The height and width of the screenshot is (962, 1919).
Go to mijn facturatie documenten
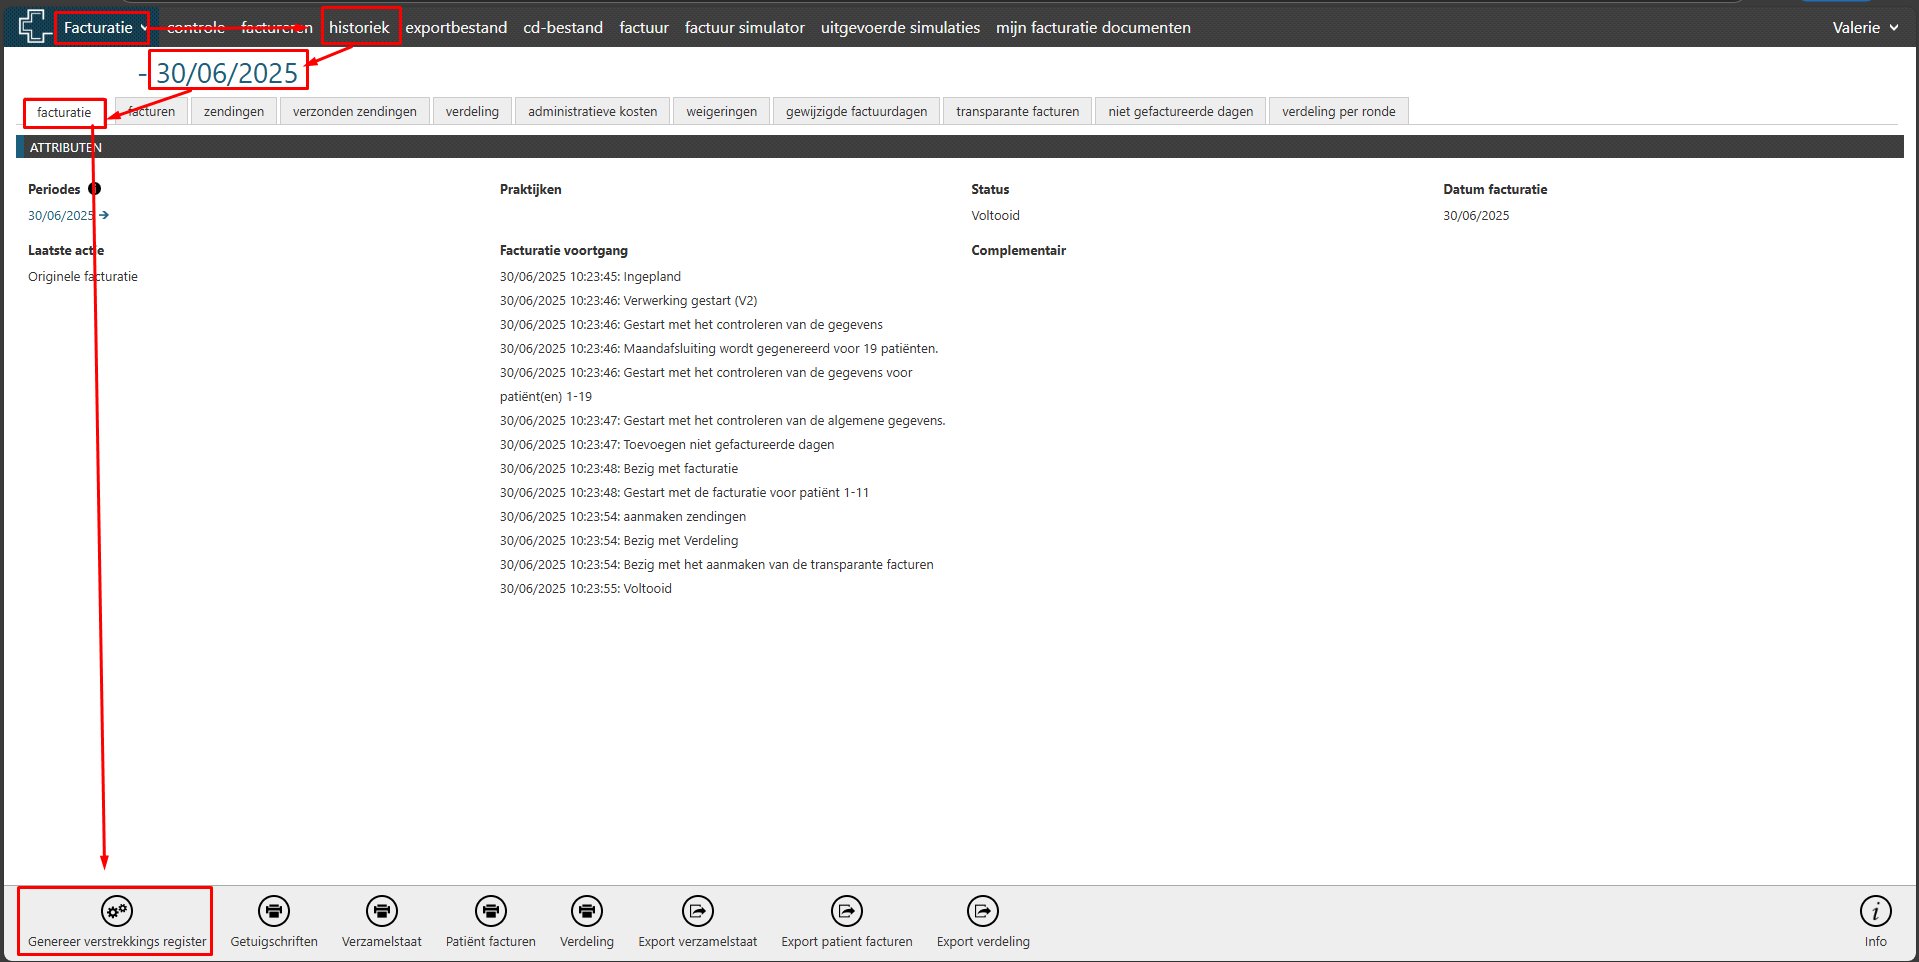point(1093,28)
